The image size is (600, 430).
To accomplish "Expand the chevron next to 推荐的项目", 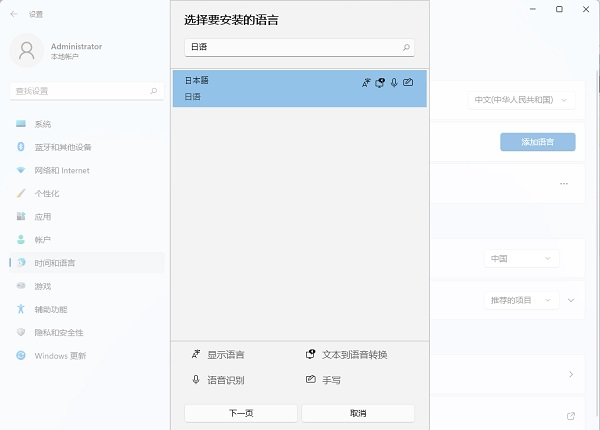I will click(x=571, y=300).
